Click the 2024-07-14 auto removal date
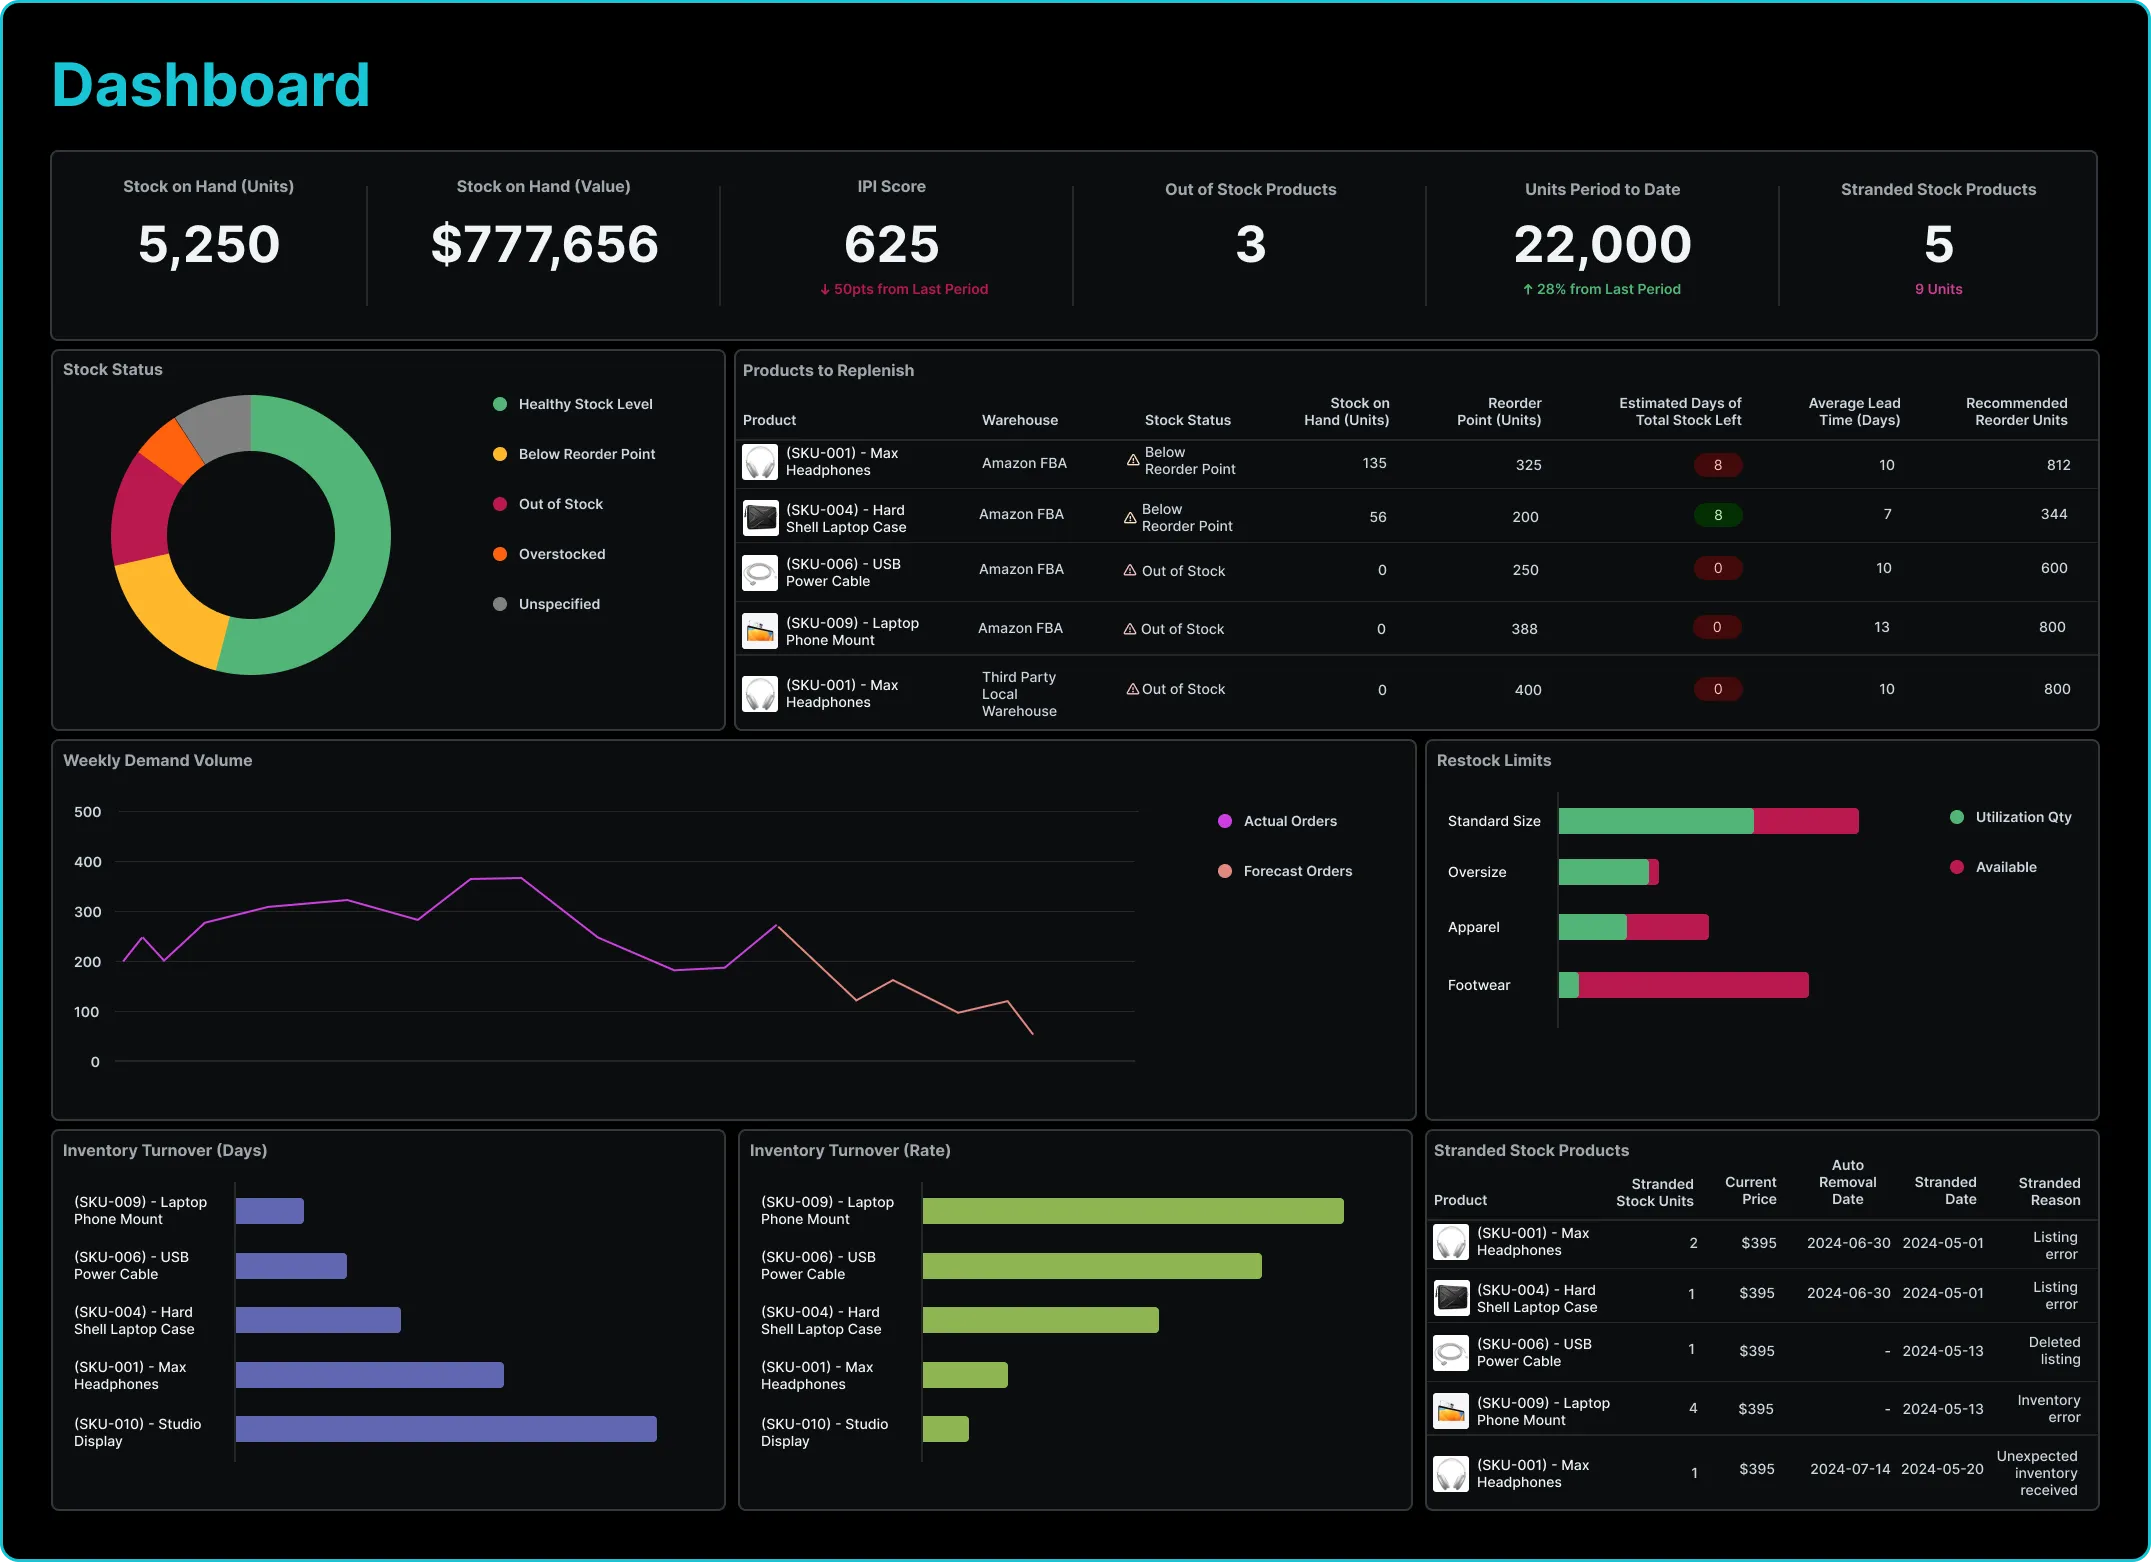The height and width of the screenshot is (1562, 2151). [1850, 1469]
